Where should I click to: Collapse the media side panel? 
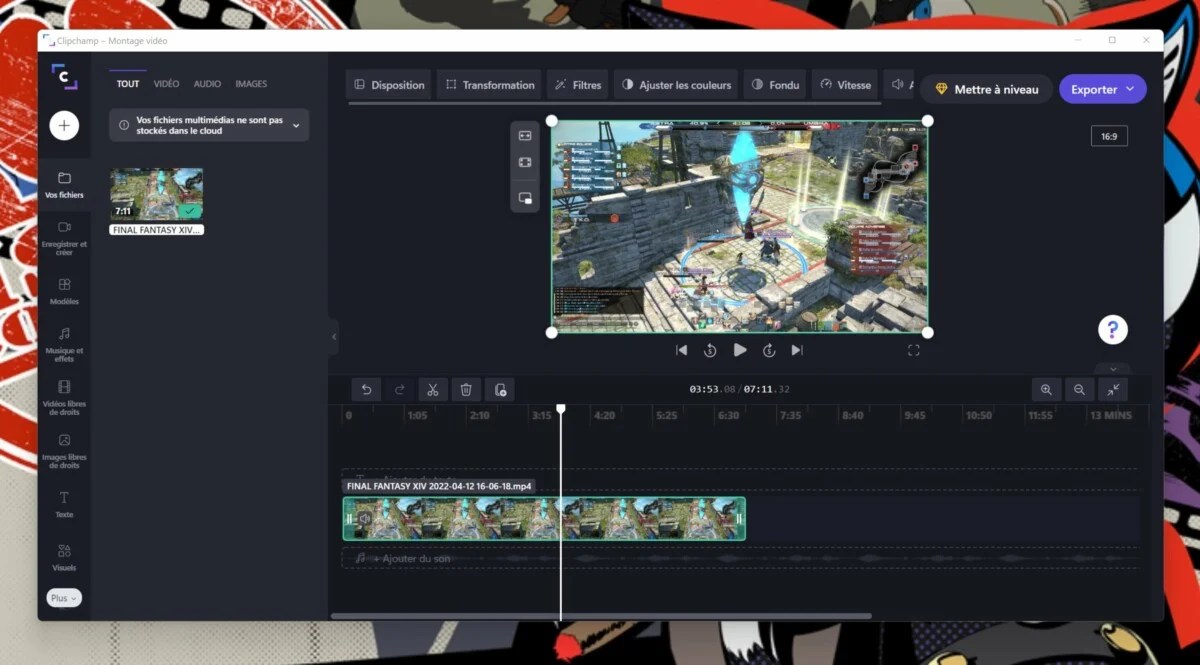coord(334,337)
